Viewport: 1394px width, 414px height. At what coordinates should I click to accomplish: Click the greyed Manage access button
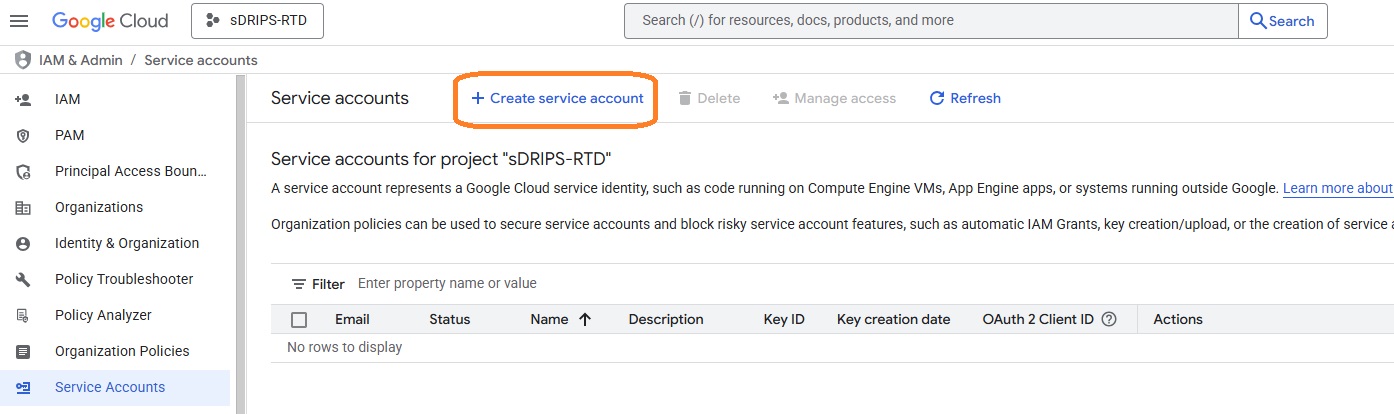834,98
